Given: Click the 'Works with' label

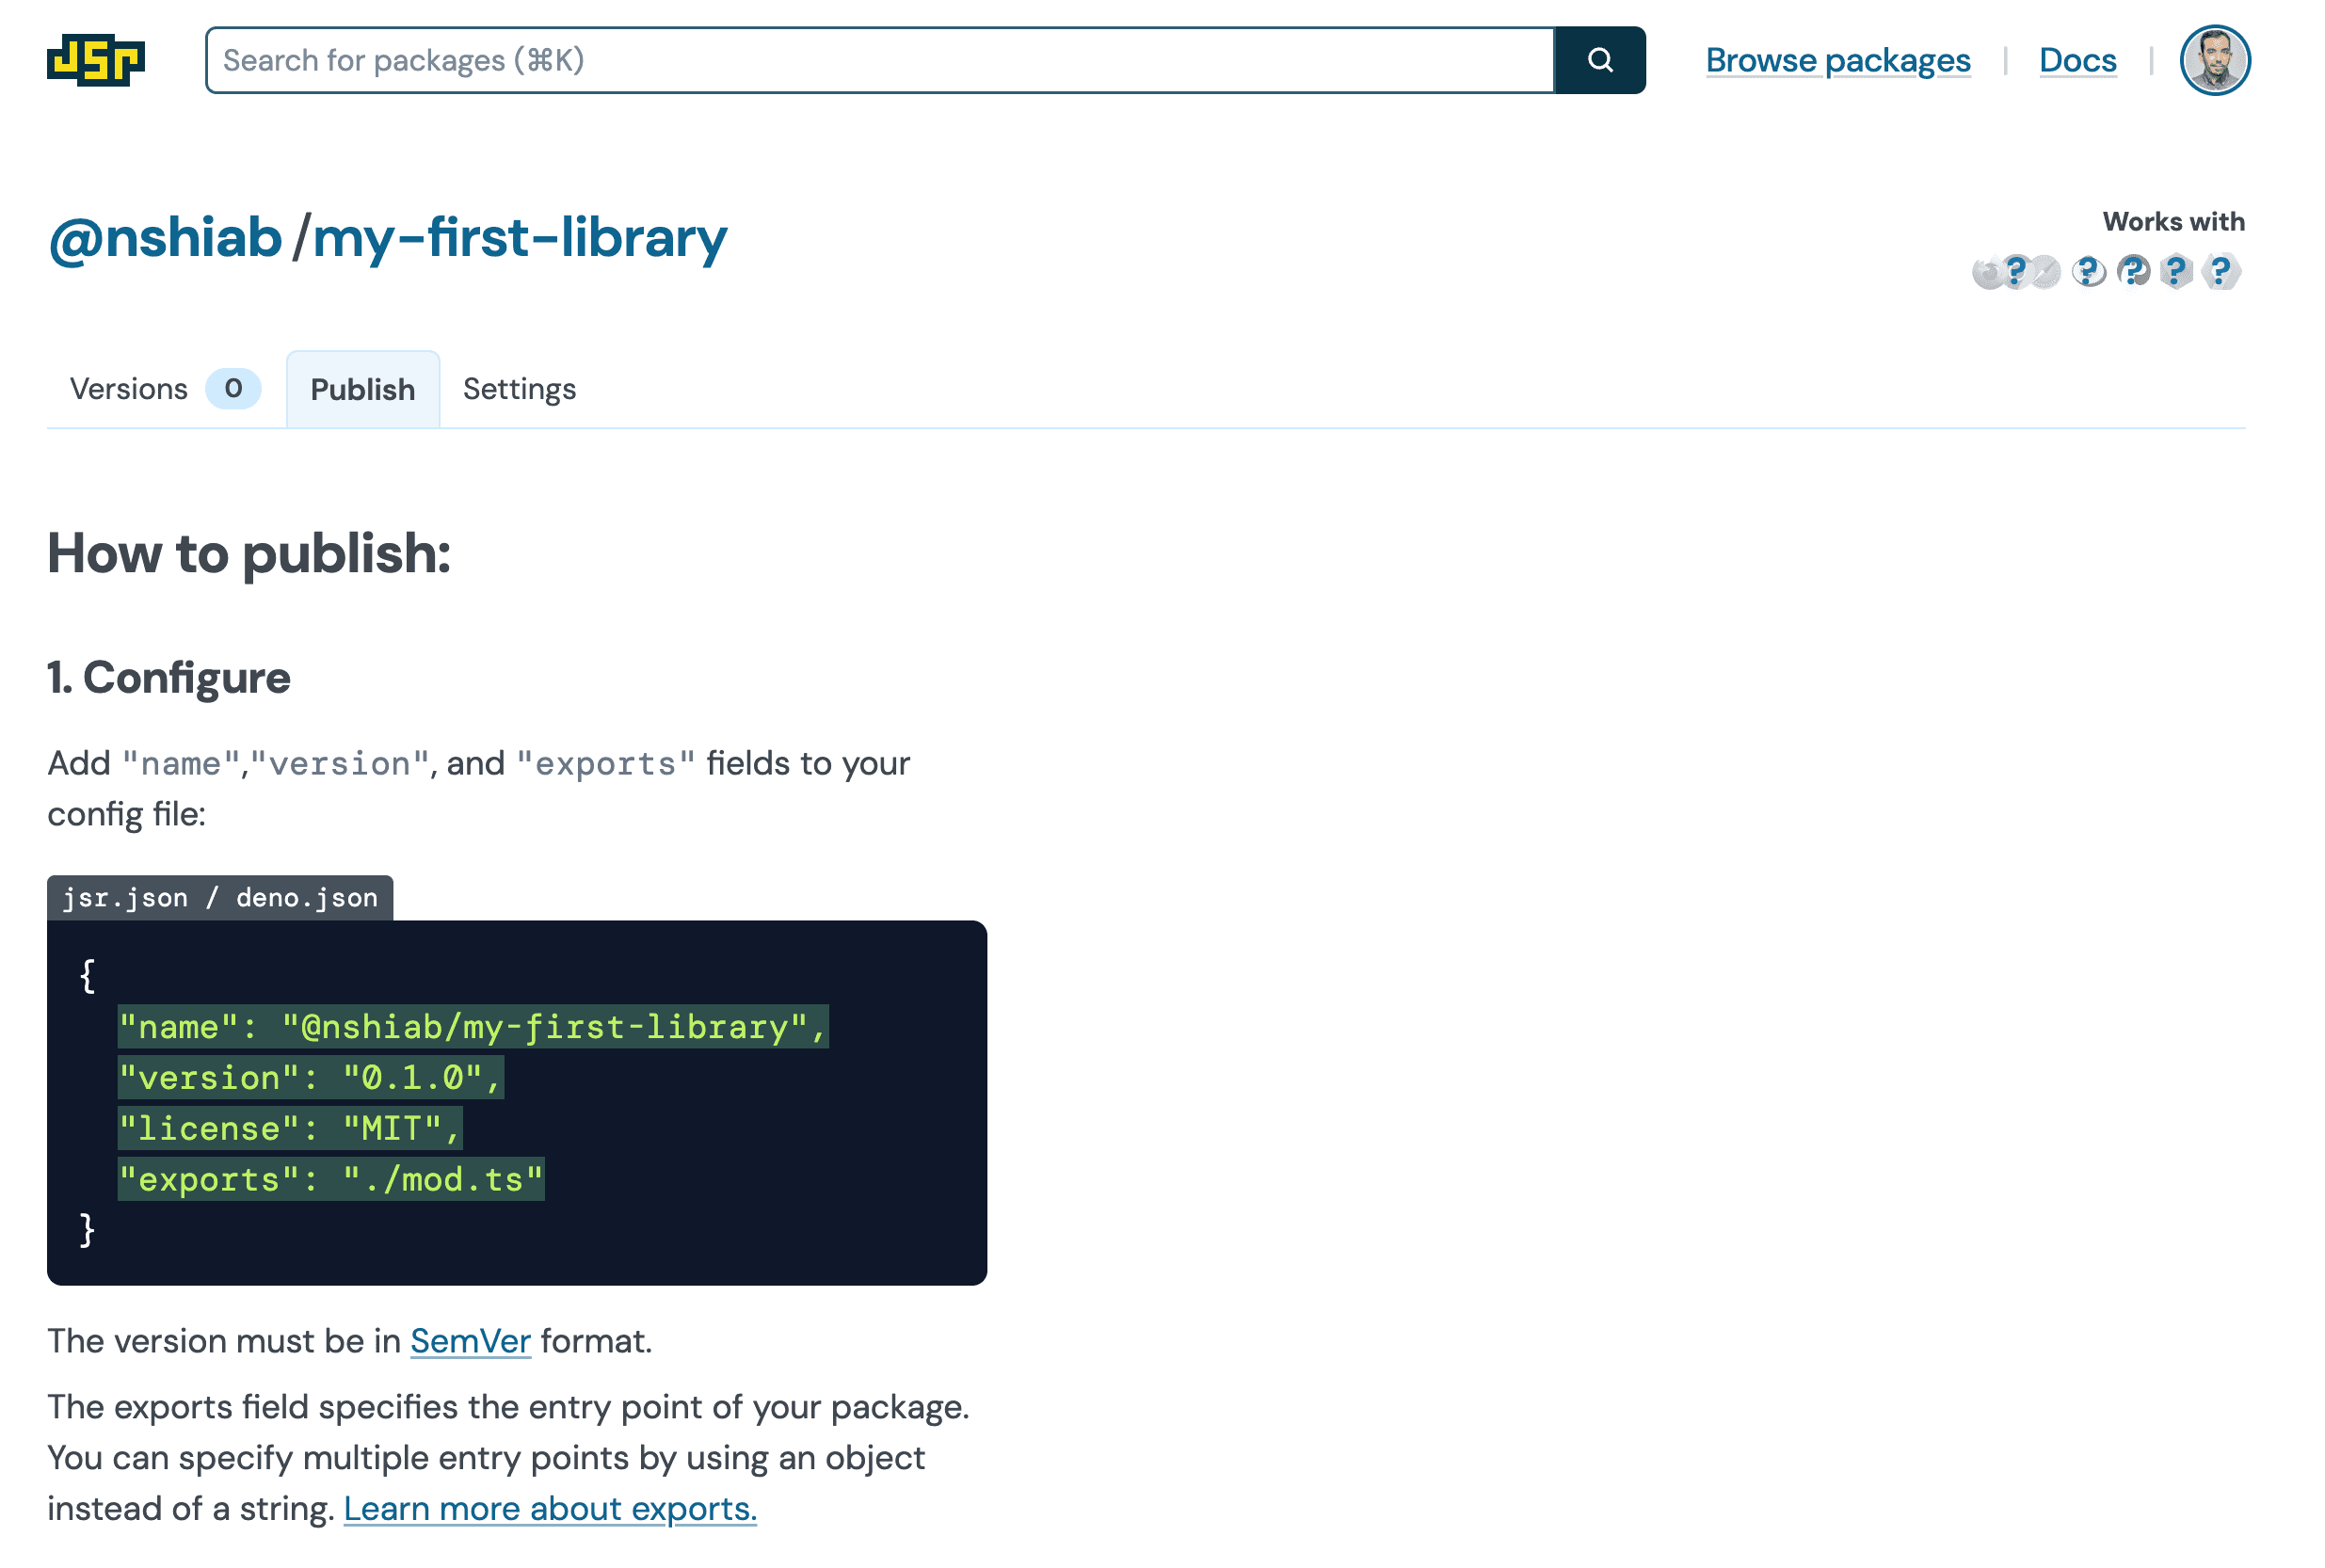Looking at the screenshot, I should [x=2173, y=221].
